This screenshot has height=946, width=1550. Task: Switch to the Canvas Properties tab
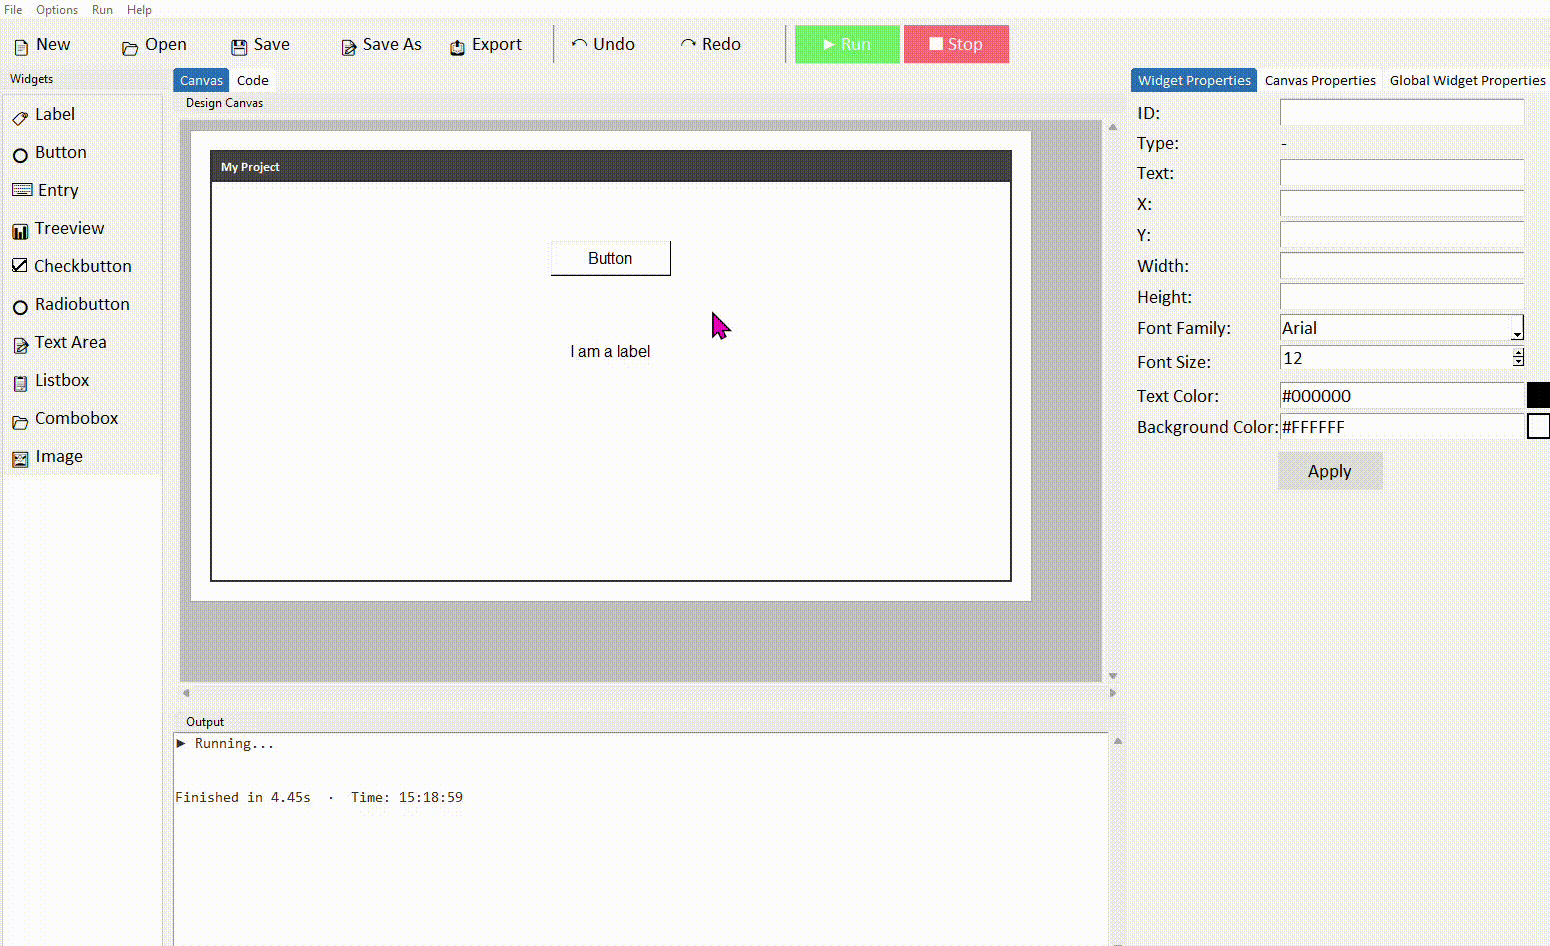coord(1320,80)
